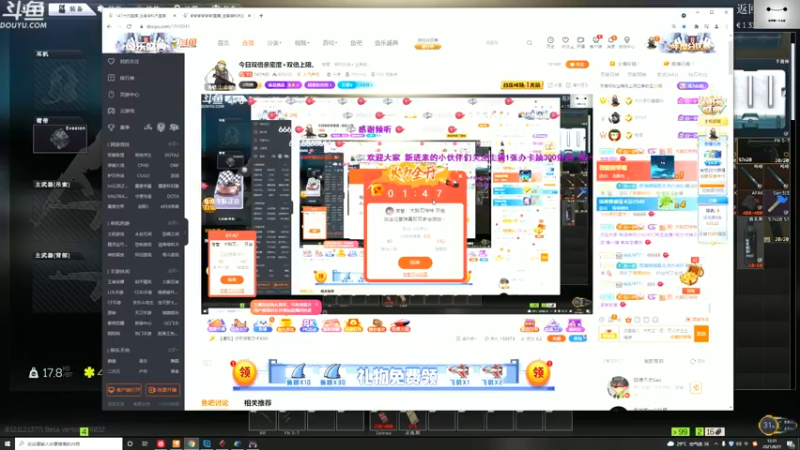Close the red-packet countdown popup
This screenshot has height=450, width=800.
point(460,176)
